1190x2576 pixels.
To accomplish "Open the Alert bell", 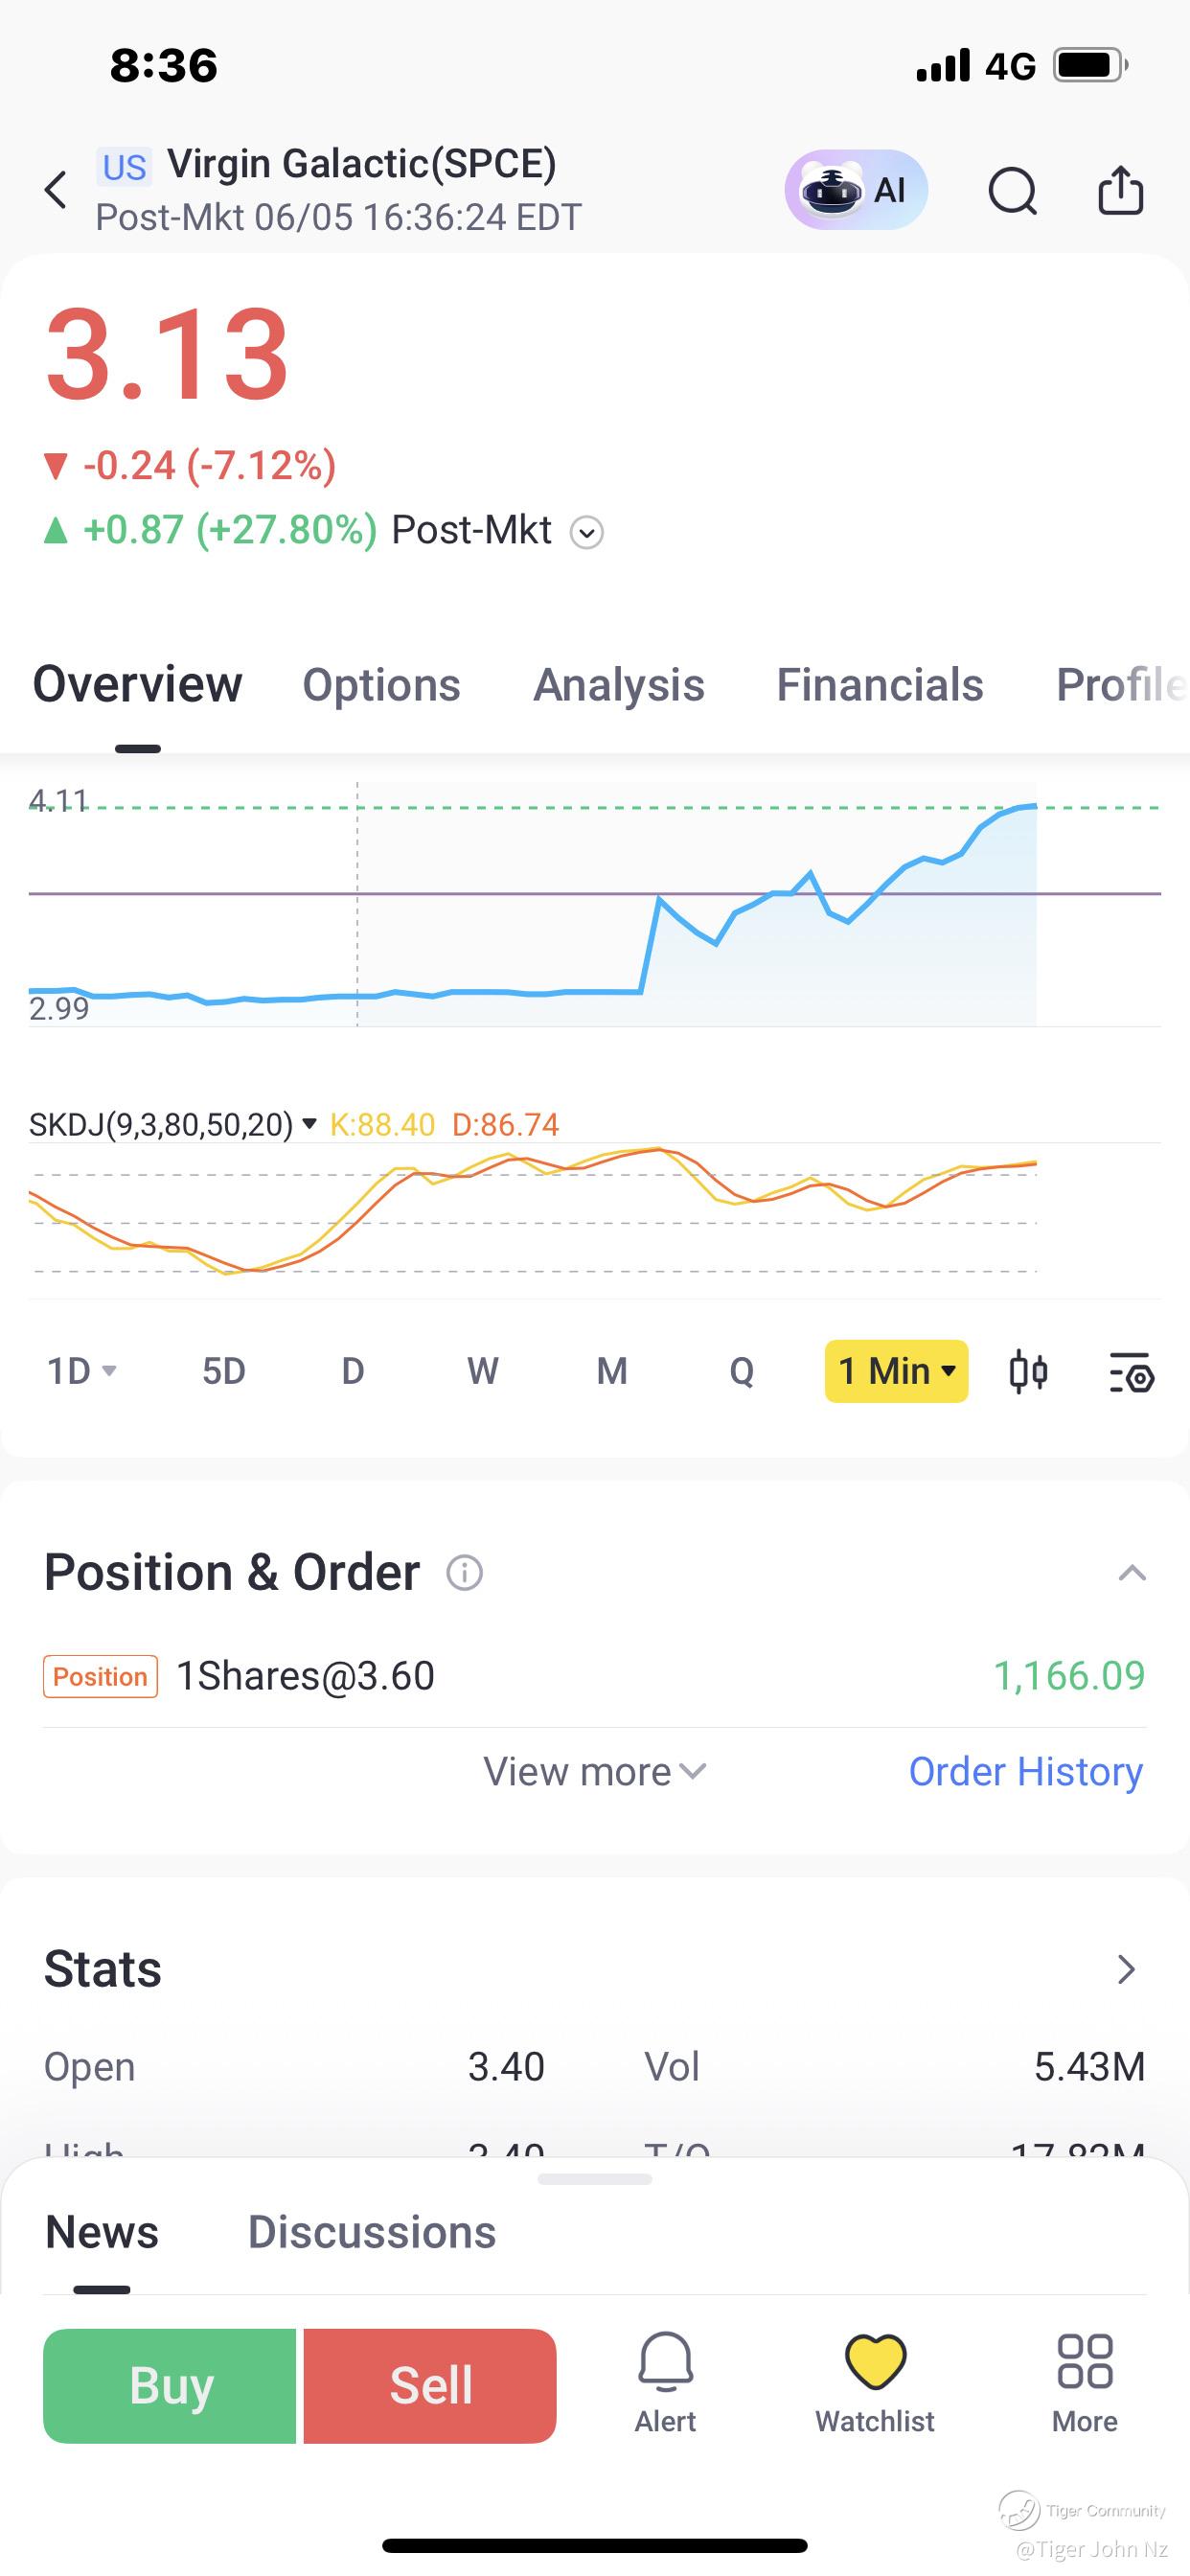I will tap(665, 2383).
